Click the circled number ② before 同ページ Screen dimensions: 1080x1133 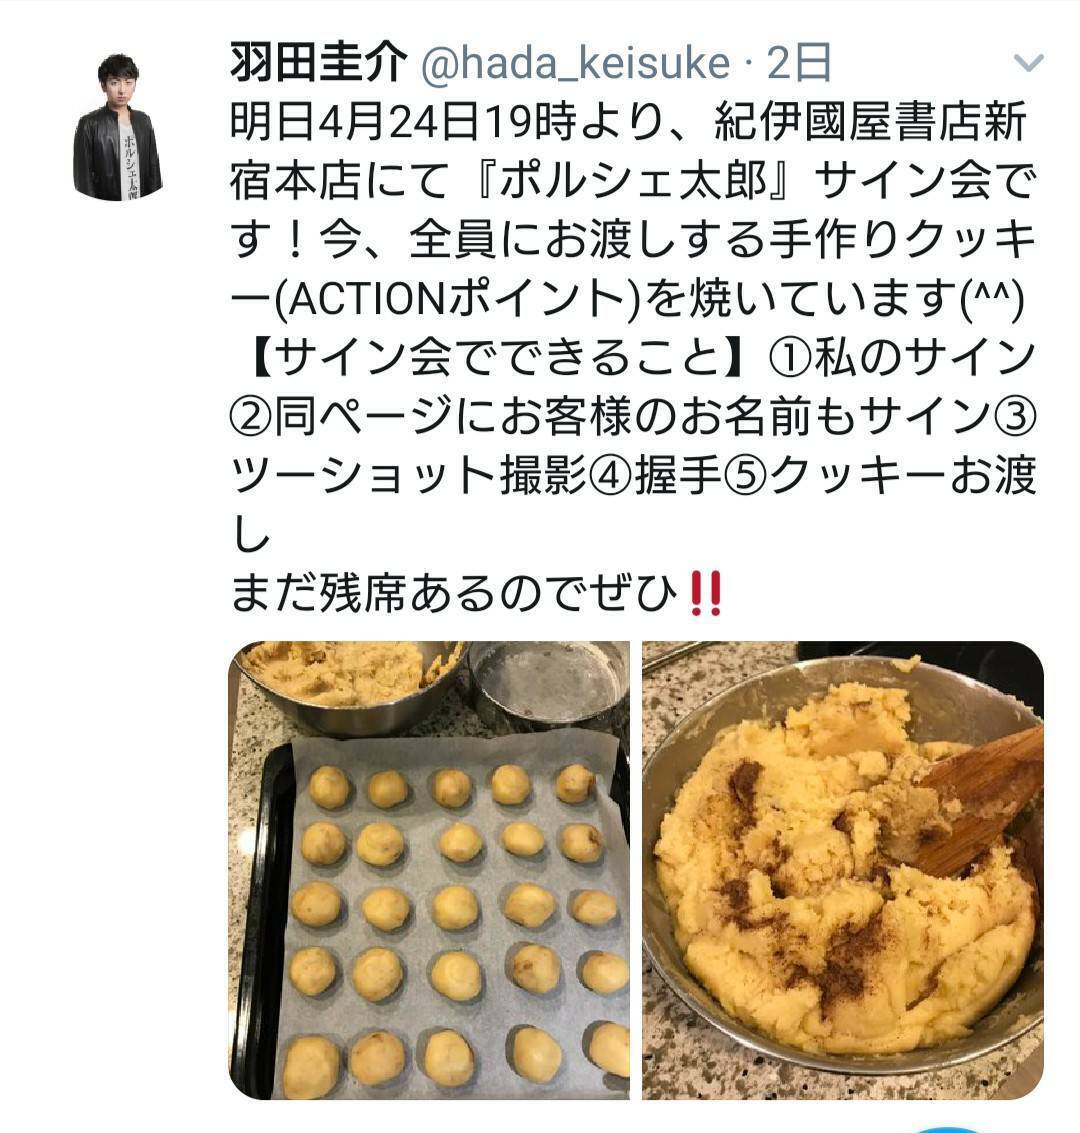point(251,417)
